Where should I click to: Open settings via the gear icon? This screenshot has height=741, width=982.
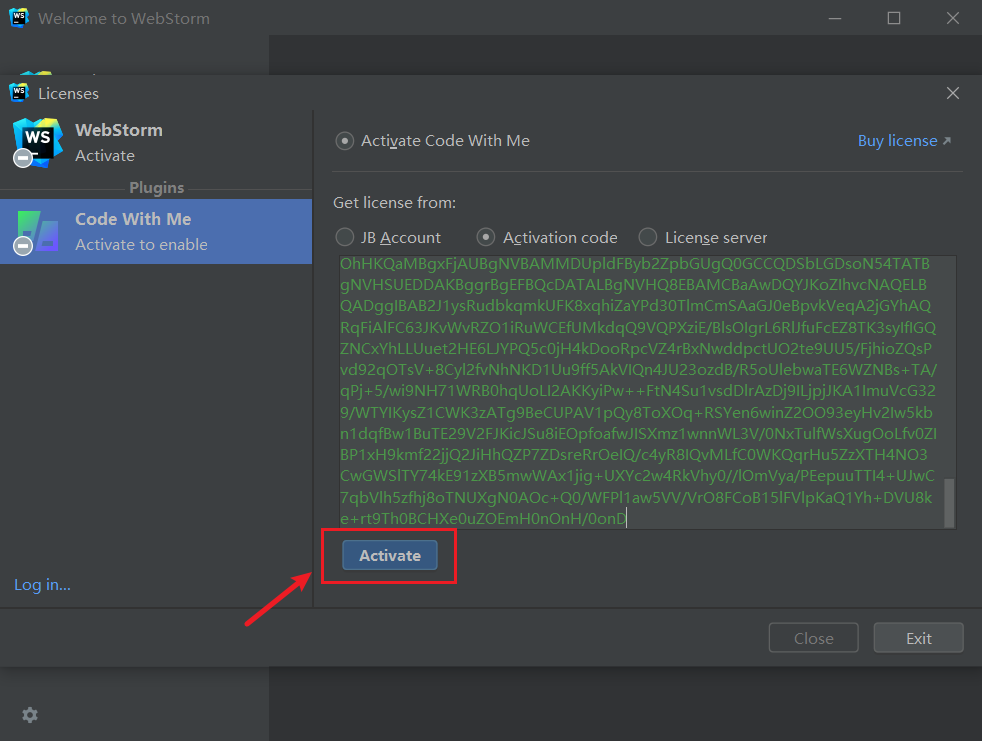(30, 715)
